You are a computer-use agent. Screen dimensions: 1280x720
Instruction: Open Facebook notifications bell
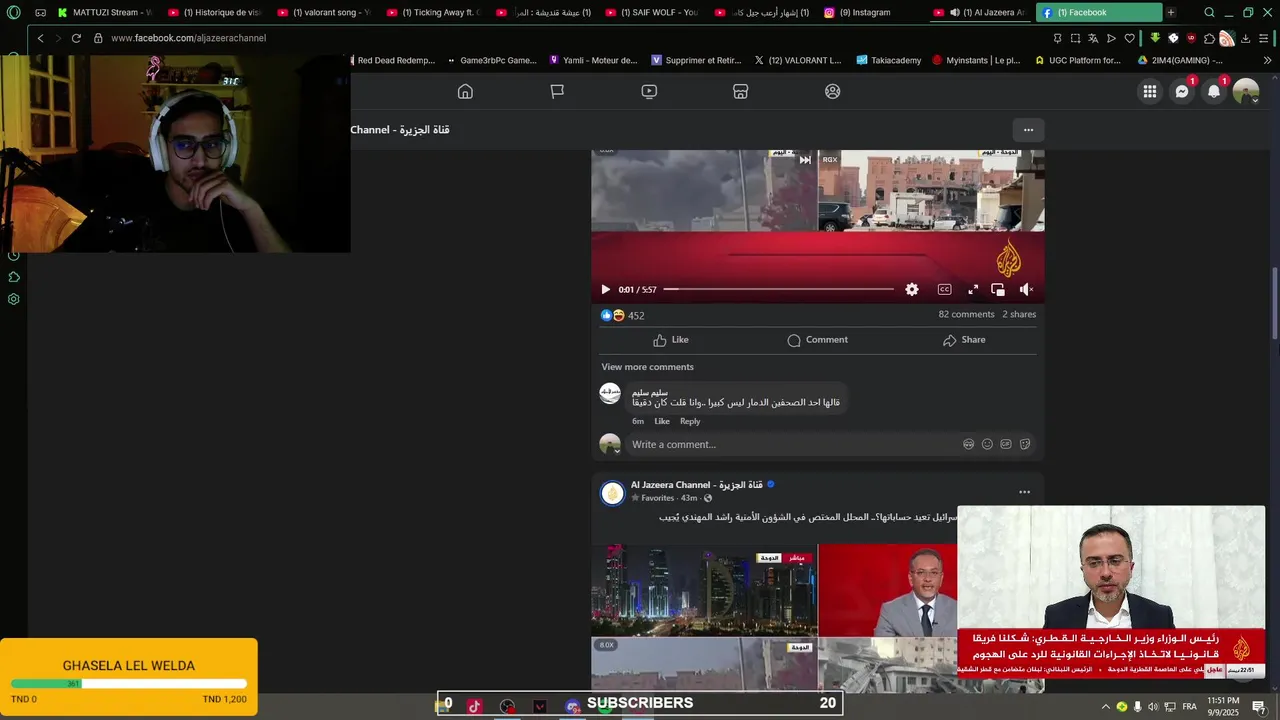click(x=1214, y=91)
